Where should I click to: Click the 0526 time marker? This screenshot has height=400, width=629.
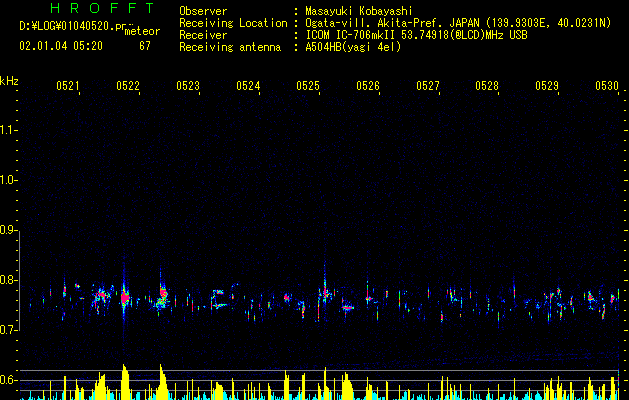tap(368, 85)
